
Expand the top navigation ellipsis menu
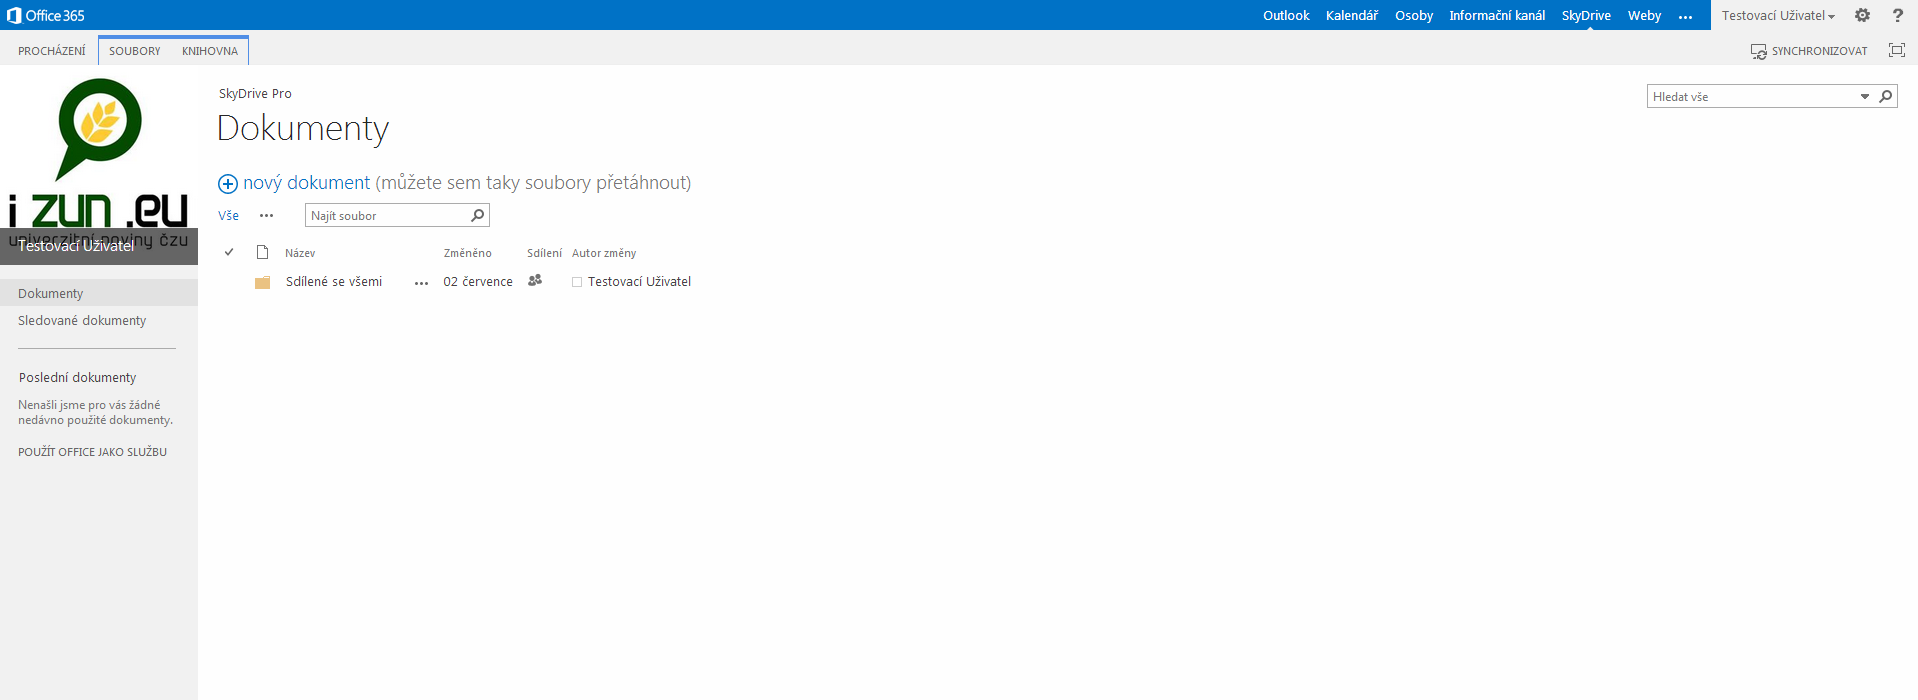[1685, 16]
